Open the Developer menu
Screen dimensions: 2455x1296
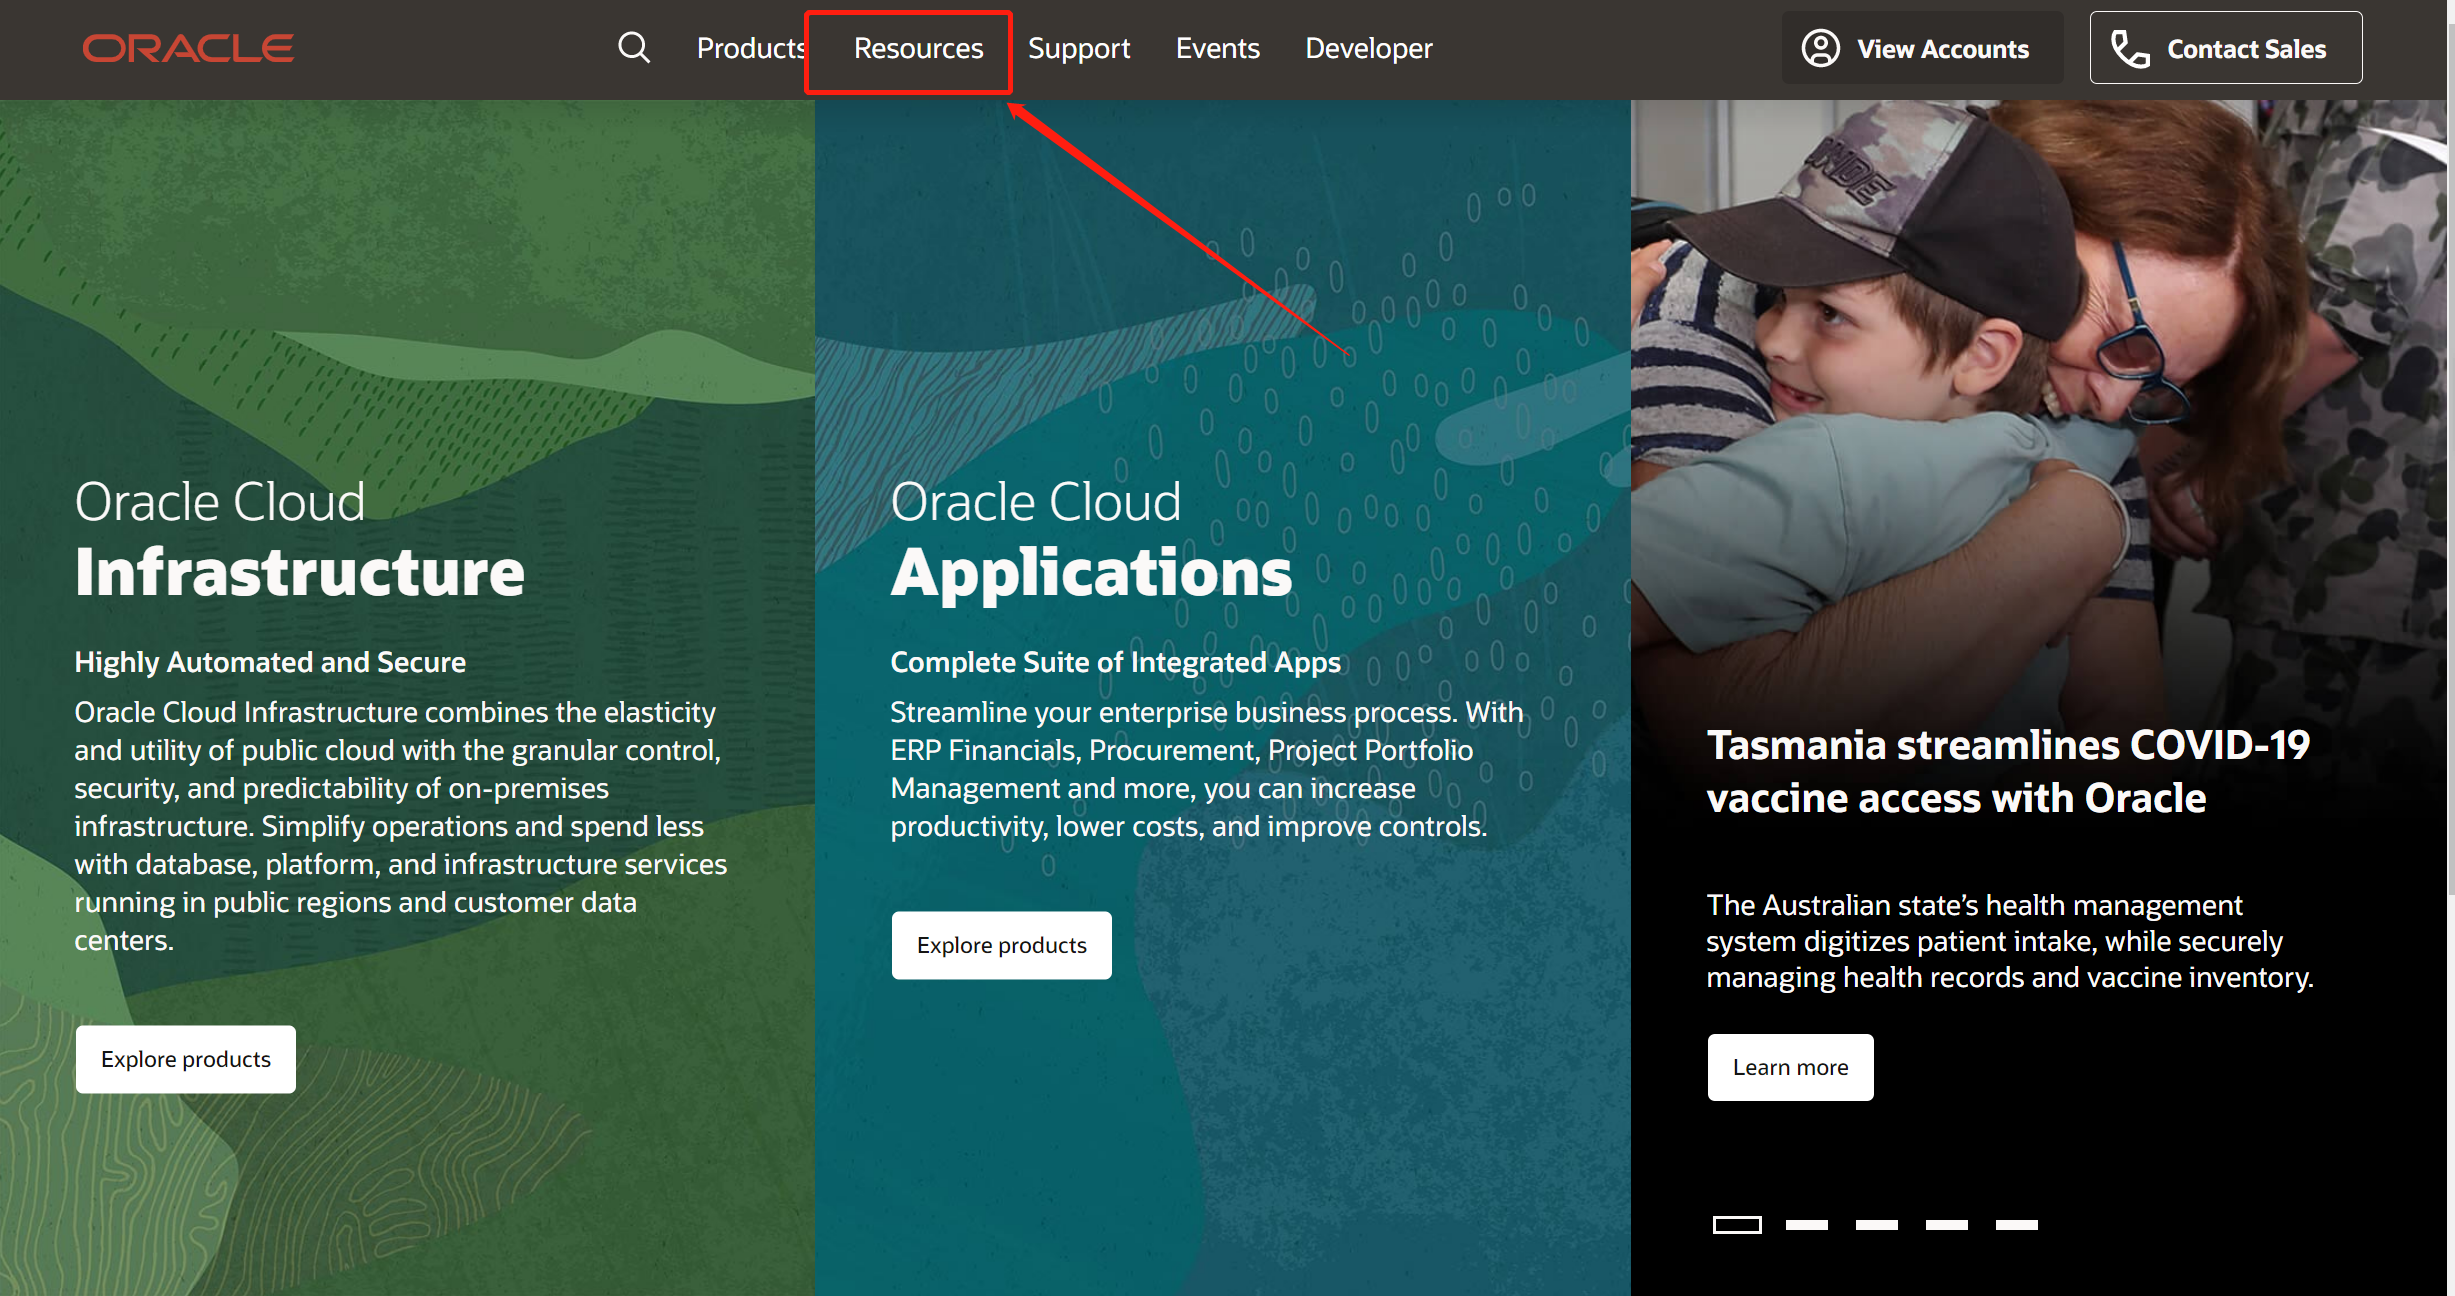point(1368,48)
